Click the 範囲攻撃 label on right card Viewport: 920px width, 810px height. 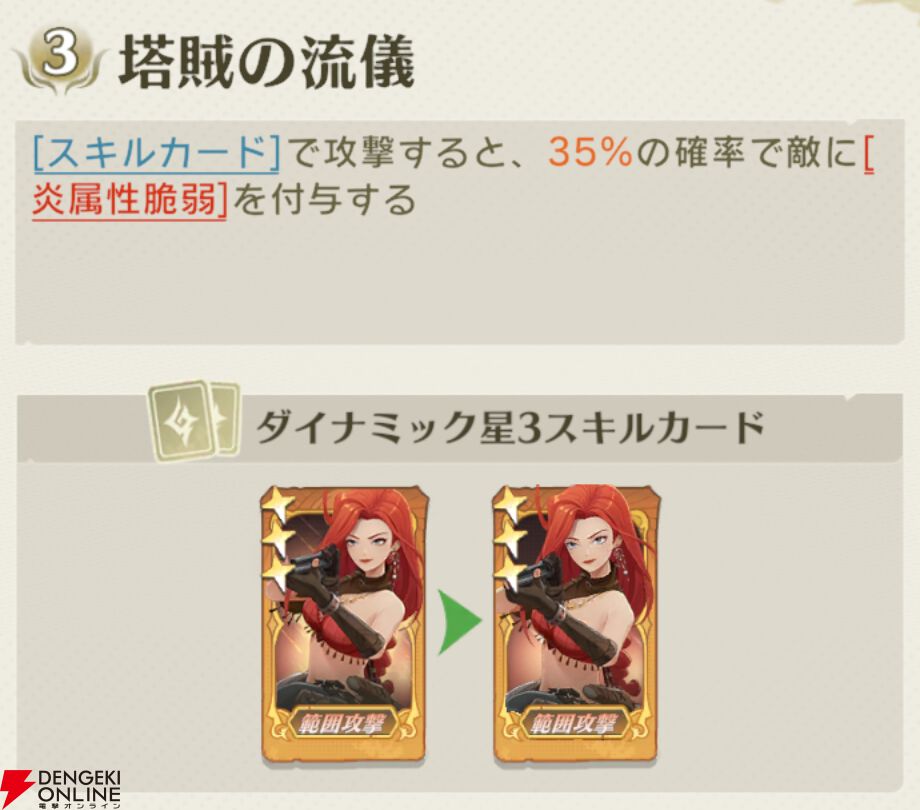(575, 725)
